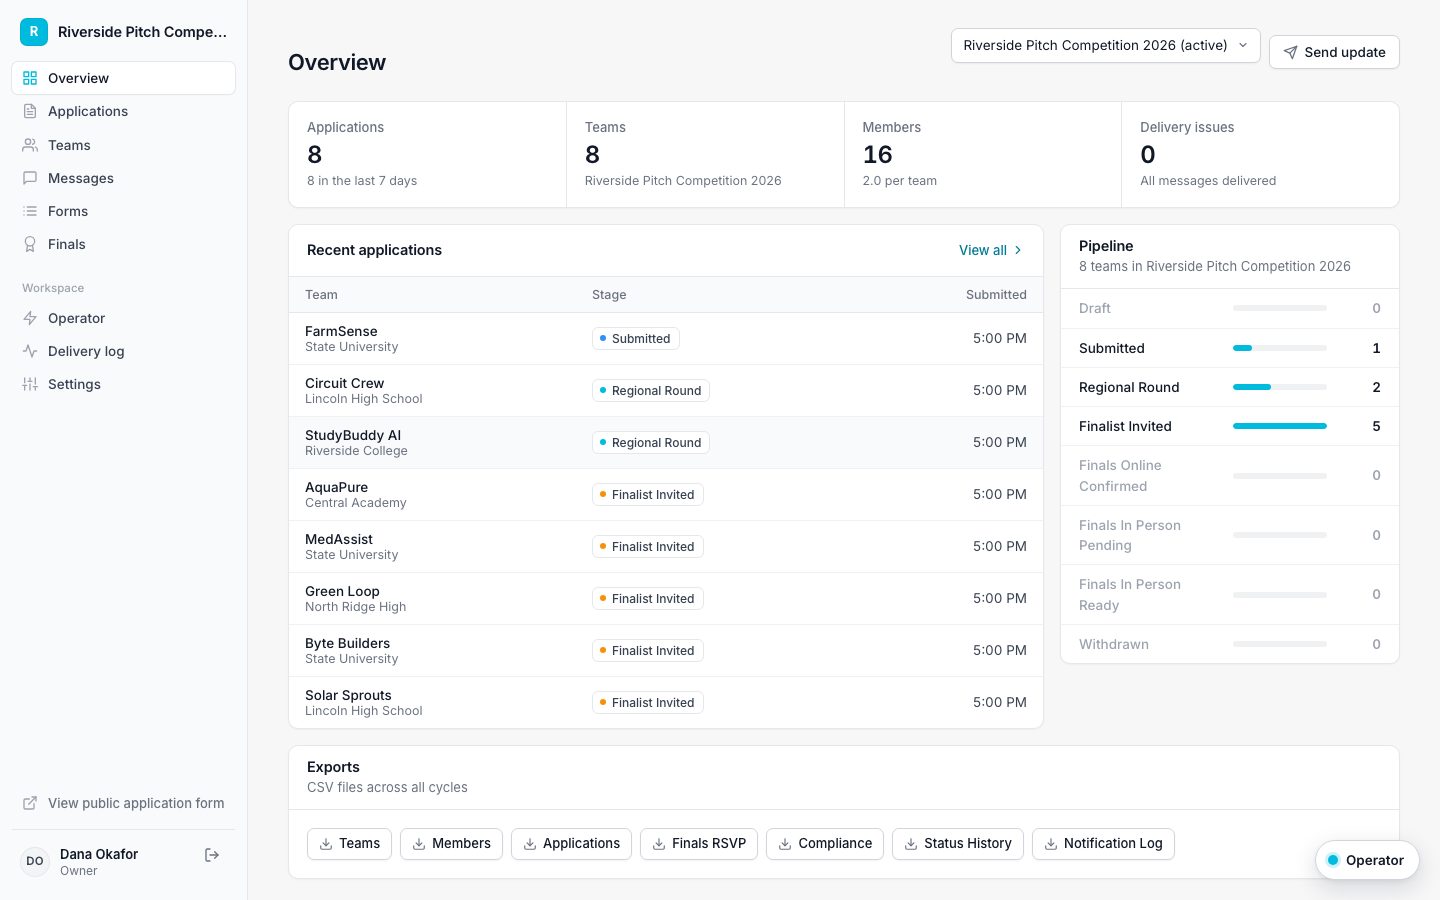Export the Compliance CSV file

(x=825, y=844)
